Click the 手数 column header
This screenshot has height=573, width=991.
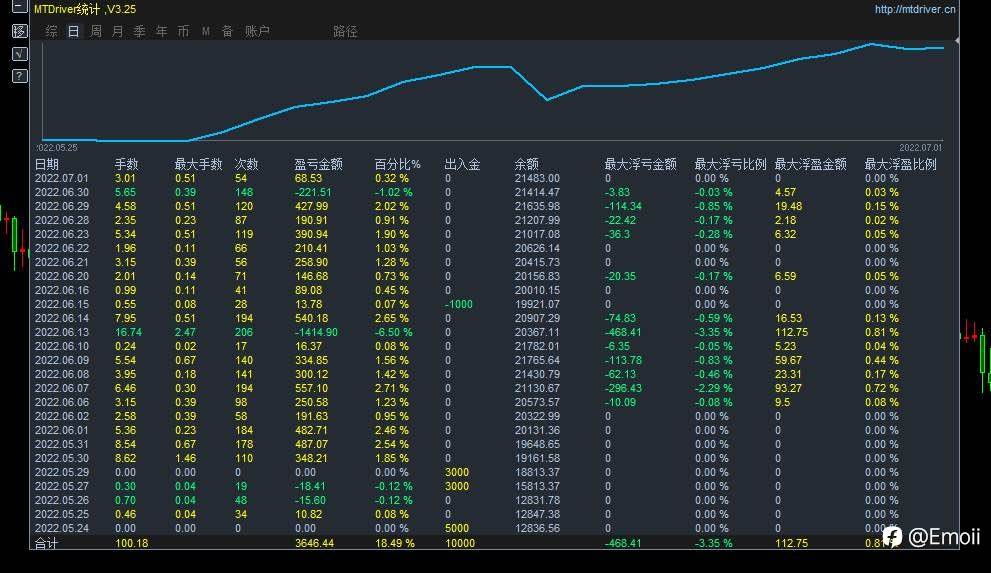click(x=126, y=164)
